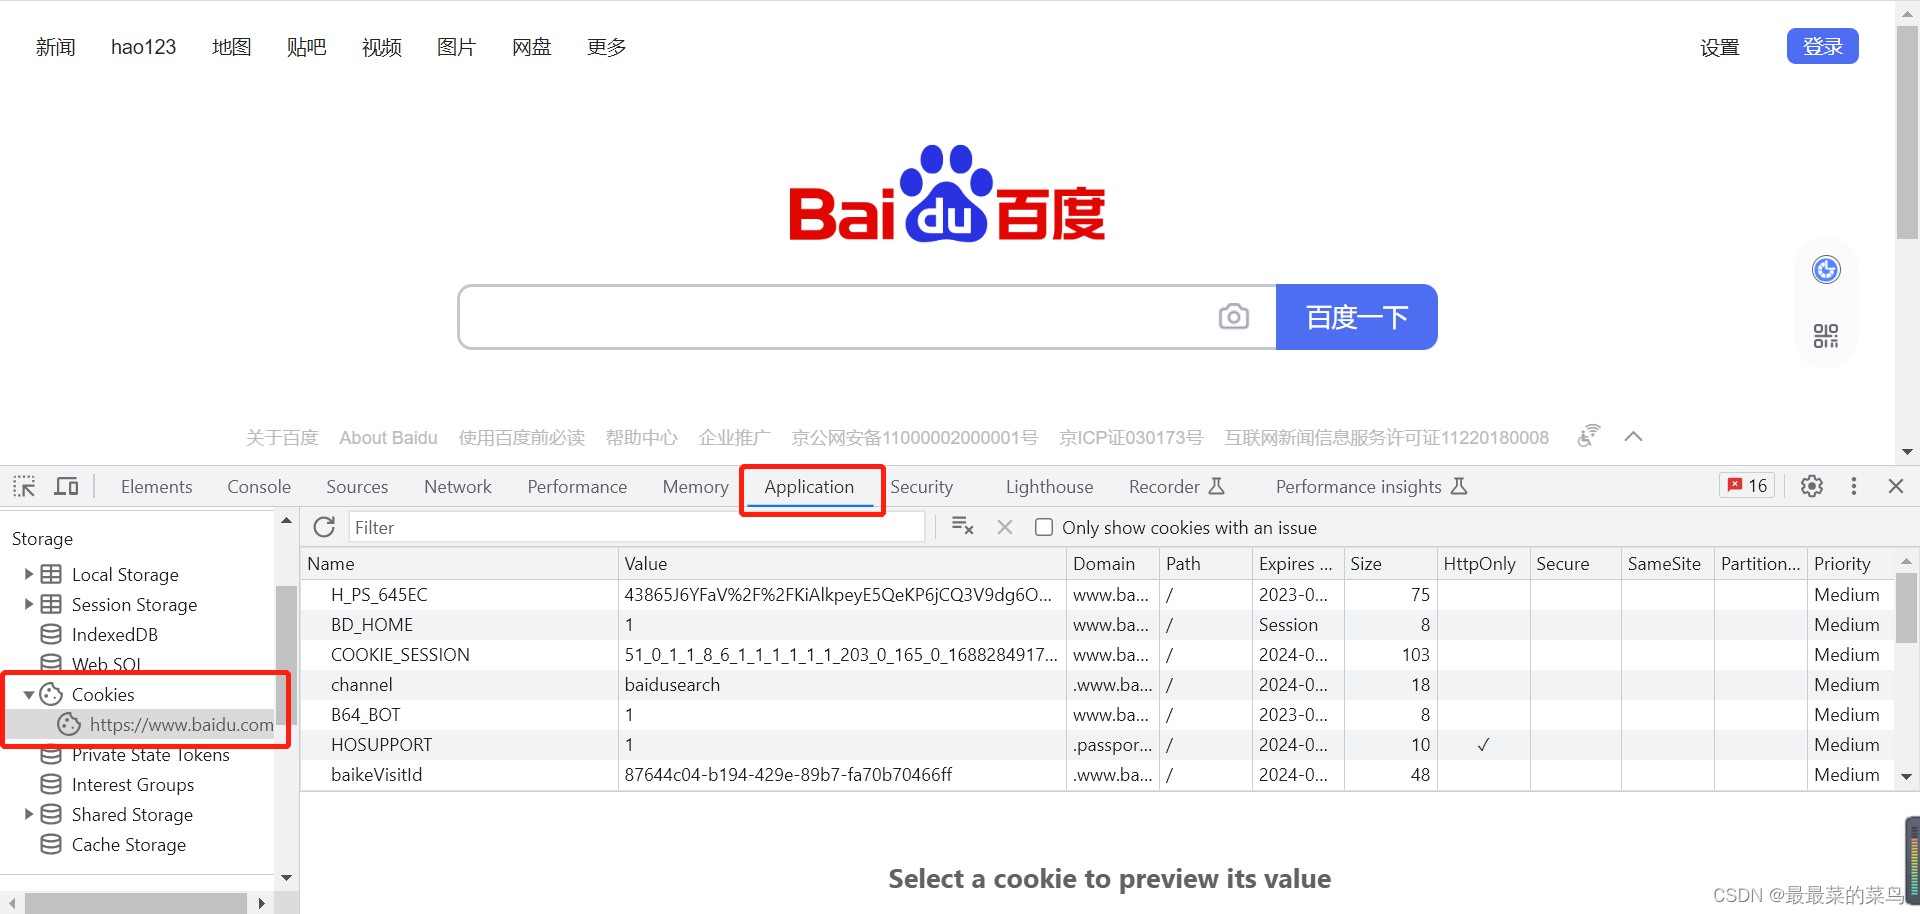The height and width of the screenshot is (914, 1920).
Task: Open the 新闻 news link
Action: pos(56,47)
